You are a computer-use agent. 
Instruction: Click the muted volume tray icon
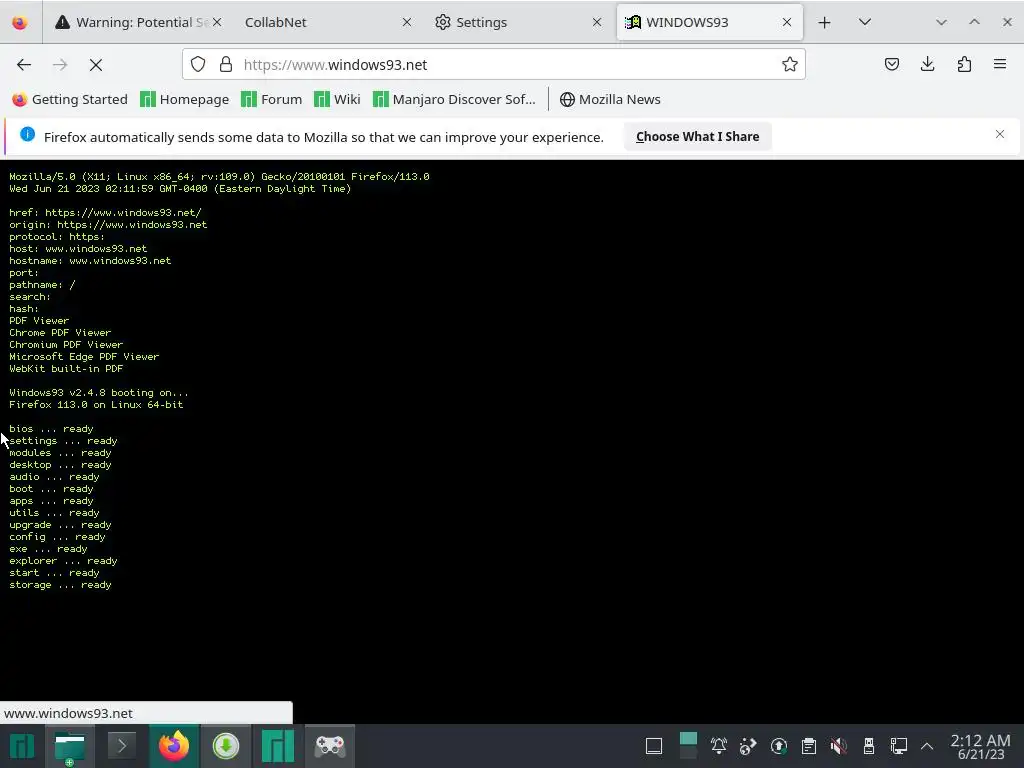[839, 746]
